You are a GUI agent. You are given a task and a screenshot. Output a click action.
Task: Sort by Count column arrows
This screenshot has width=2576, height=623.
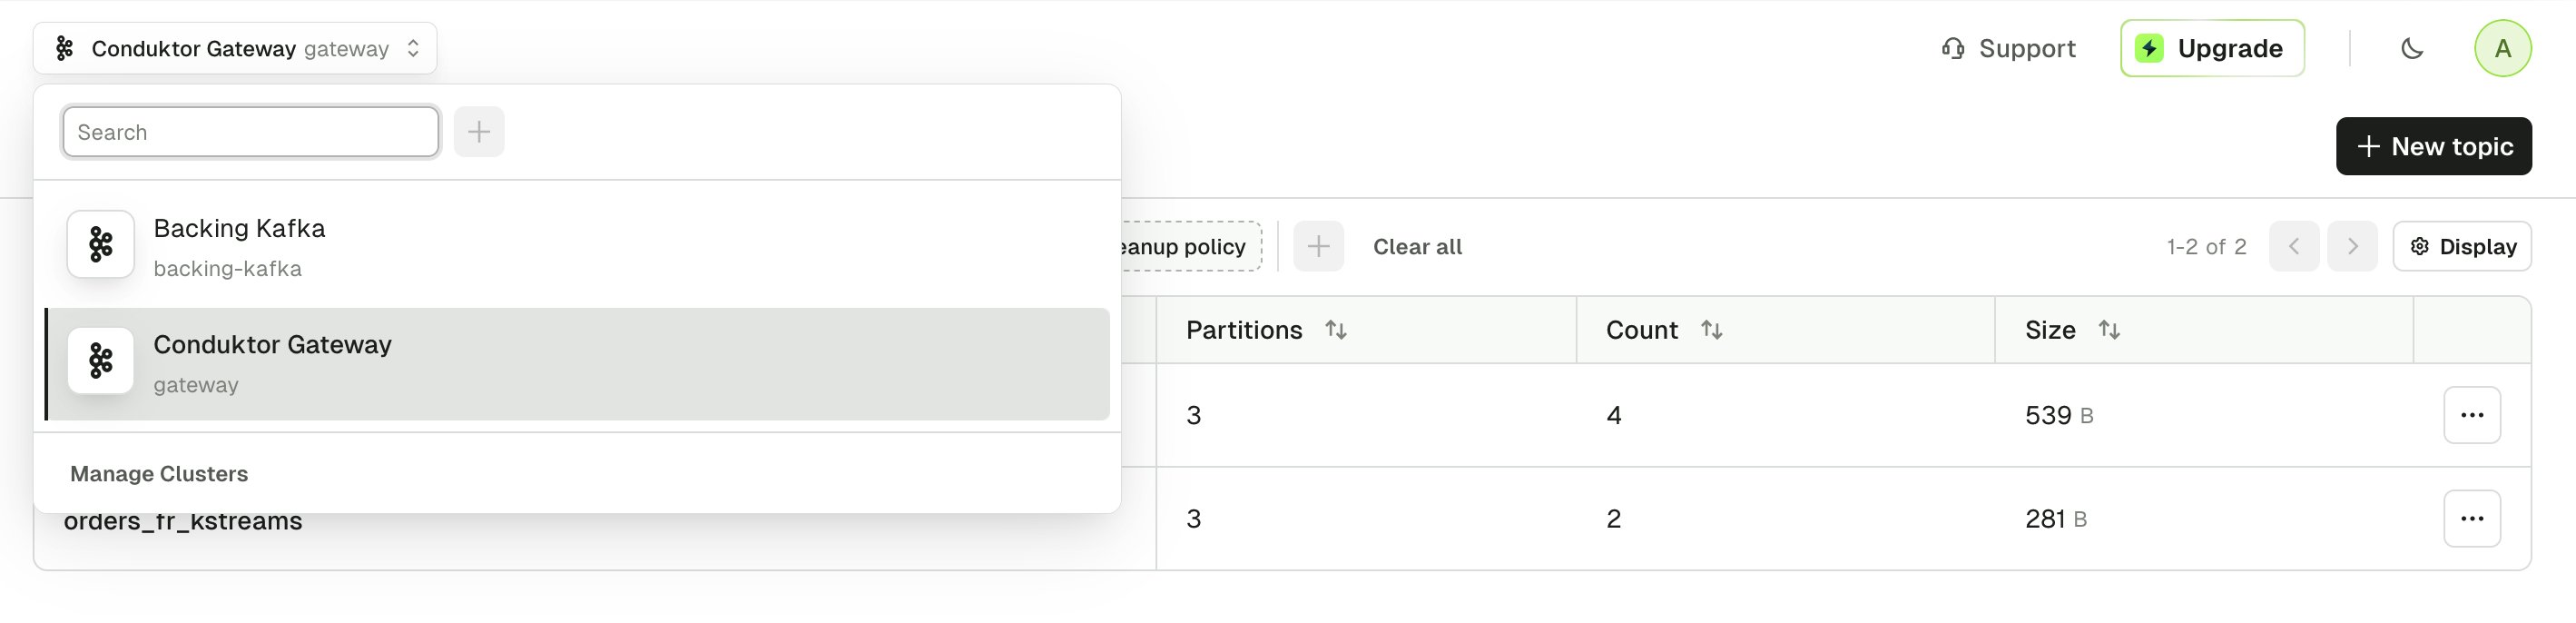click(1711, 330)
